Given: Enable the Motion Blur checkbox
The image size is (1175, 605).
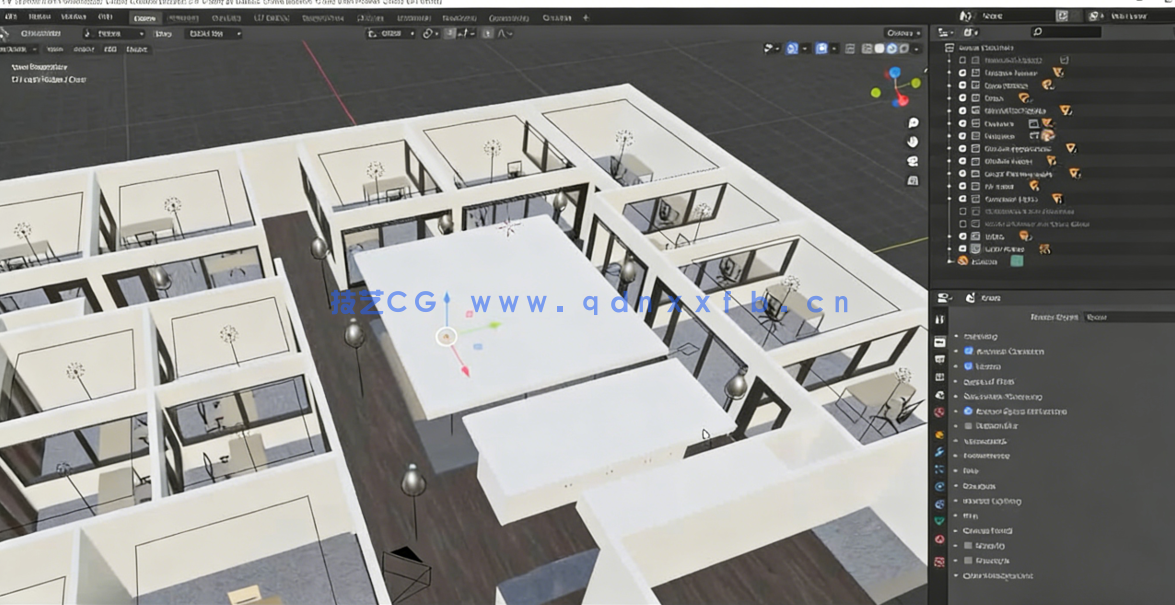Looking at the screenshot, I should pyautogui.click(x=966, y=426).
